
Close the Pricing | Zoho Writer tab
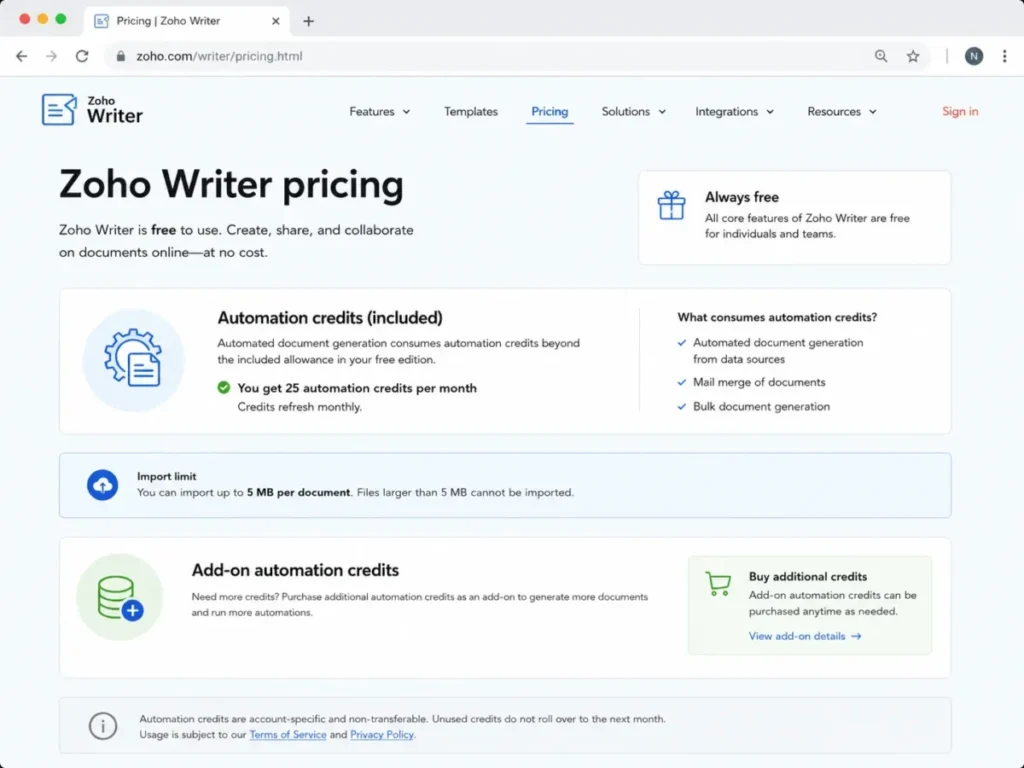(276, 21)
